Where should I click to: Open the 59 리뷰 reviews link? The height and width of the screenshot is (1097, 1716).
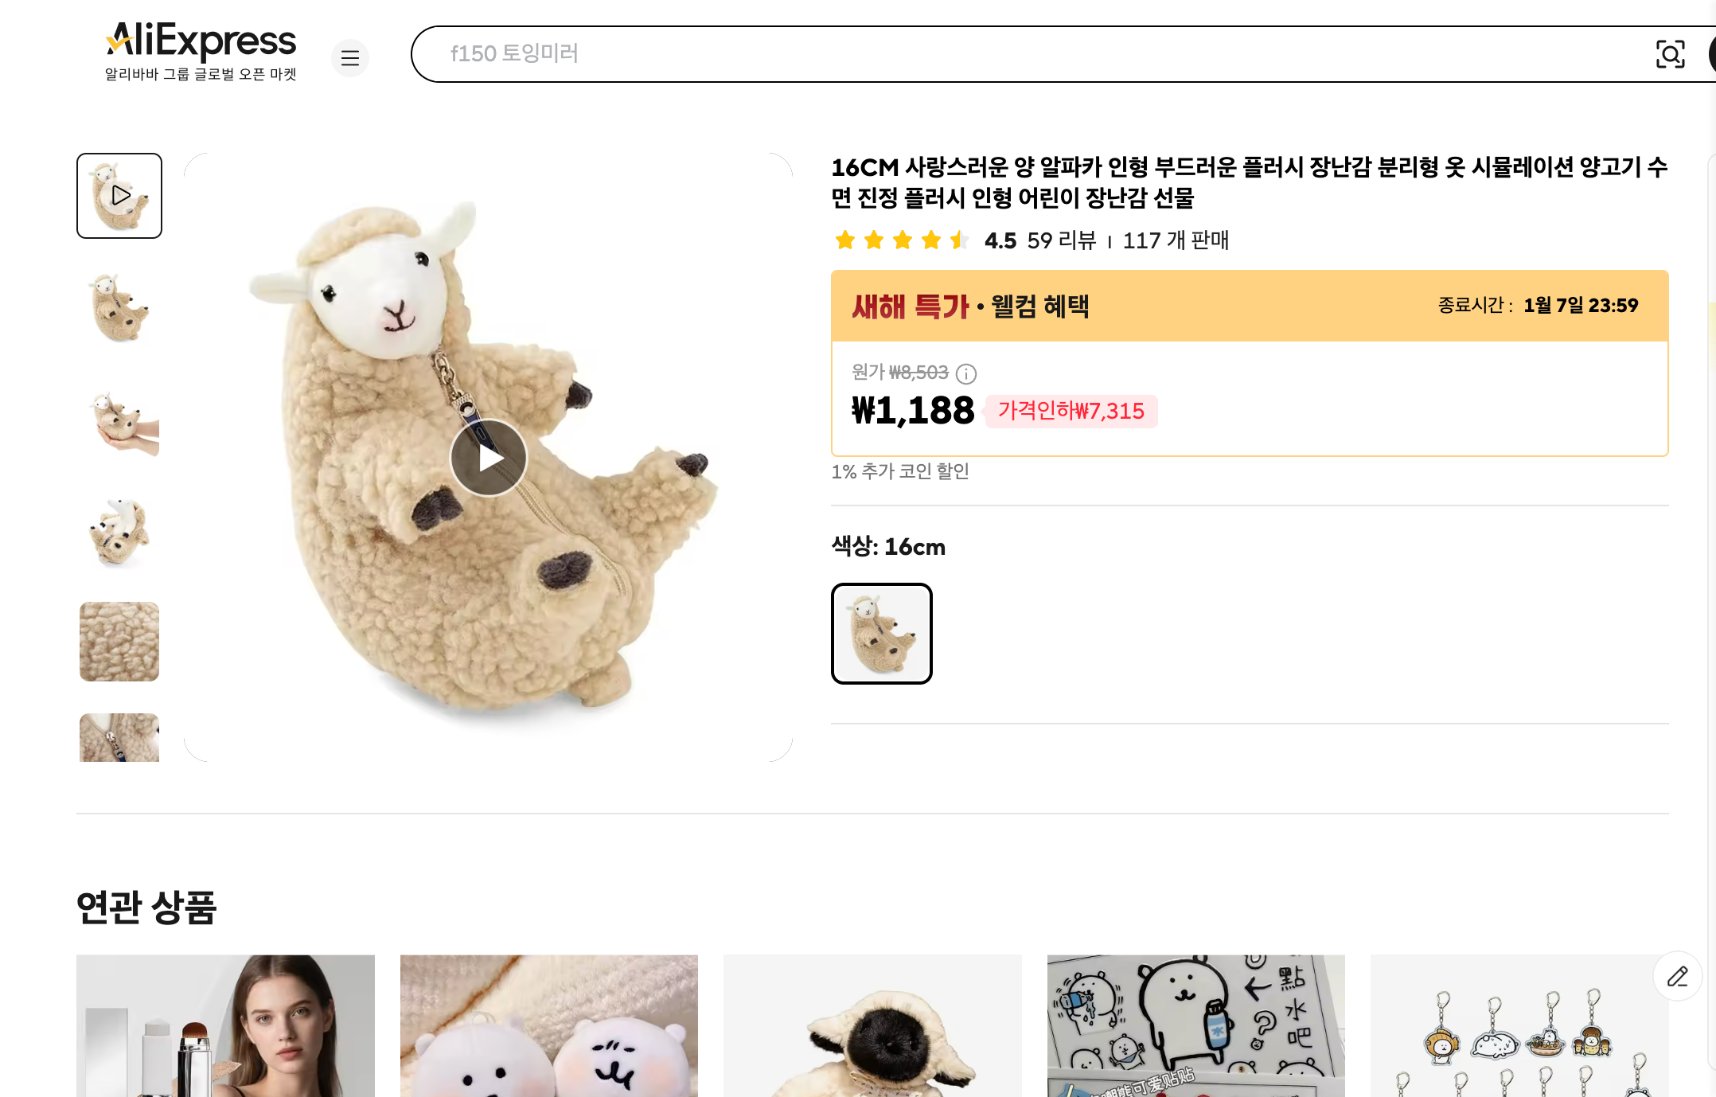(1061, 241)
